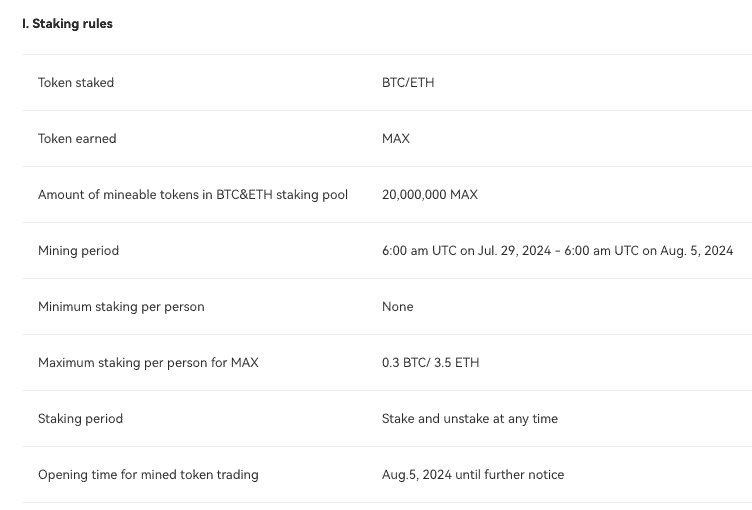
Task: Click 'Minimum staking per person' label
Action: click(x=121, y=307)
